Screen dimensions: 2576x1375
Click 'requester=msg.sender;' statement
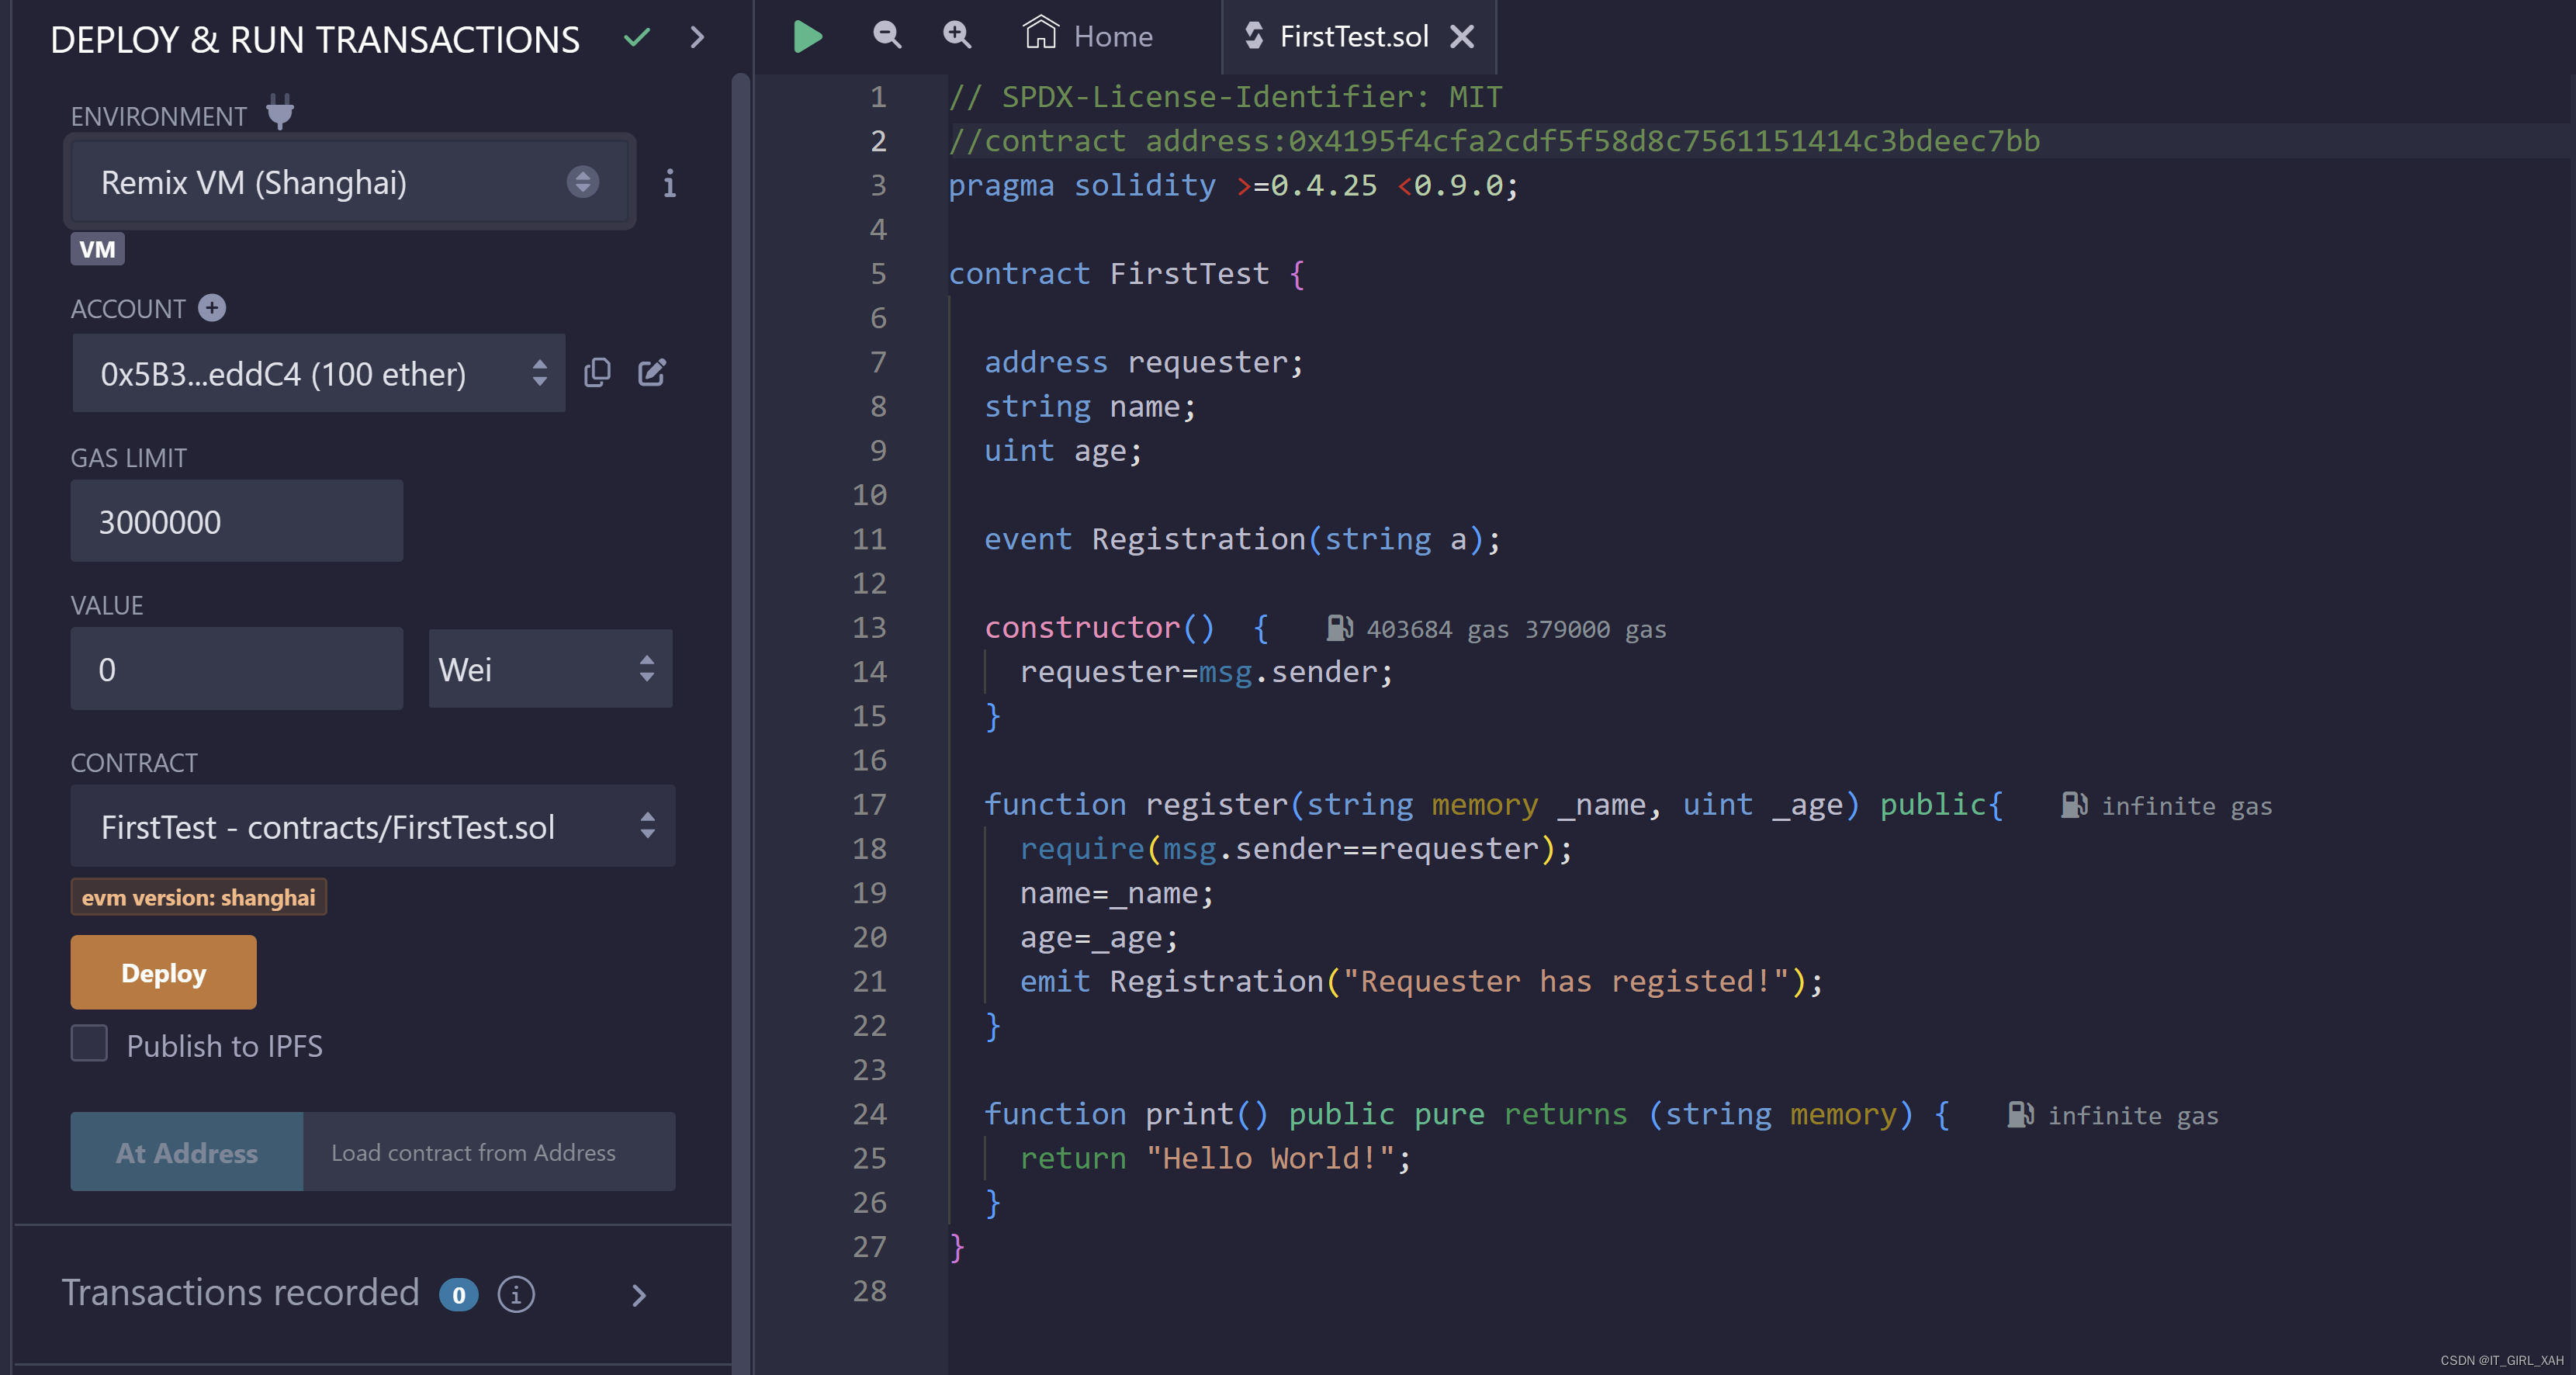(1206, 672)
